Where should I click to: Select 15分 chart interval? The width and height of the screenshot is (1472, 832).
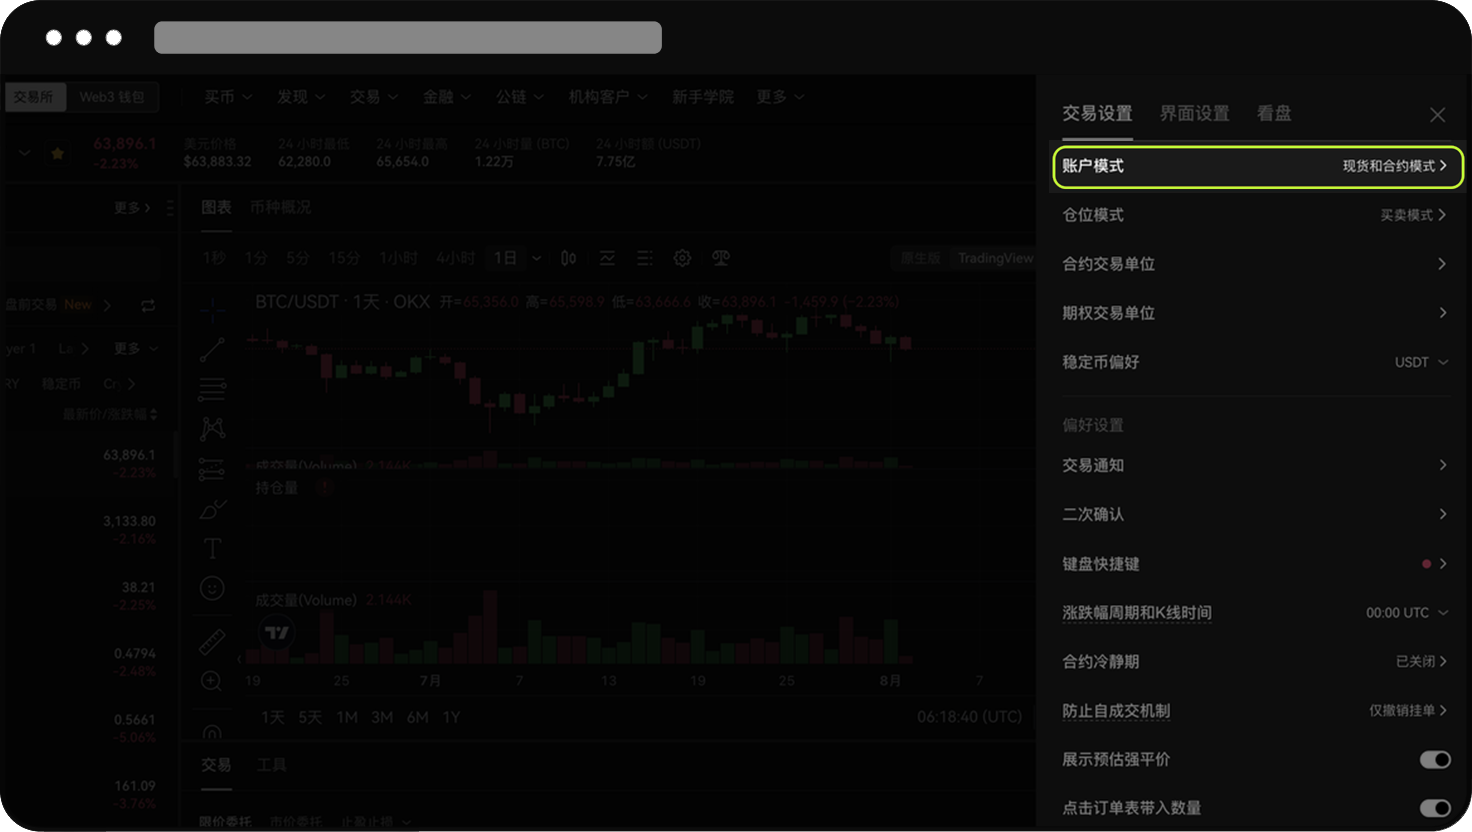tap(344, 258)
